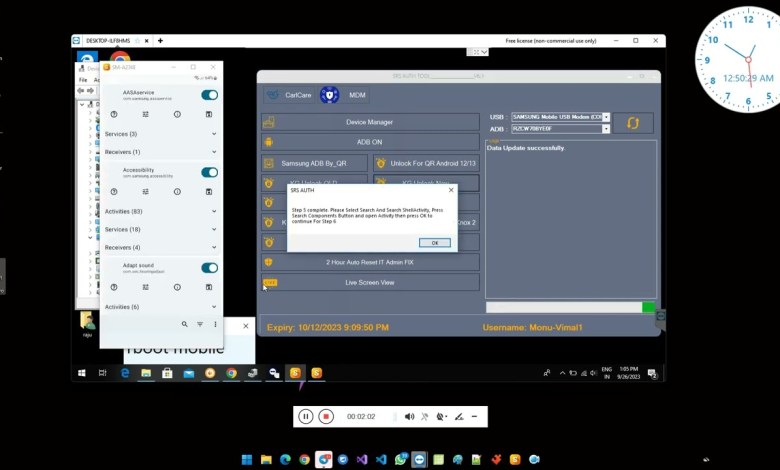The width and height of the screenshot is (780, 470).
Task: Minimize the recorder toolbar
Action: coord(475,416)
